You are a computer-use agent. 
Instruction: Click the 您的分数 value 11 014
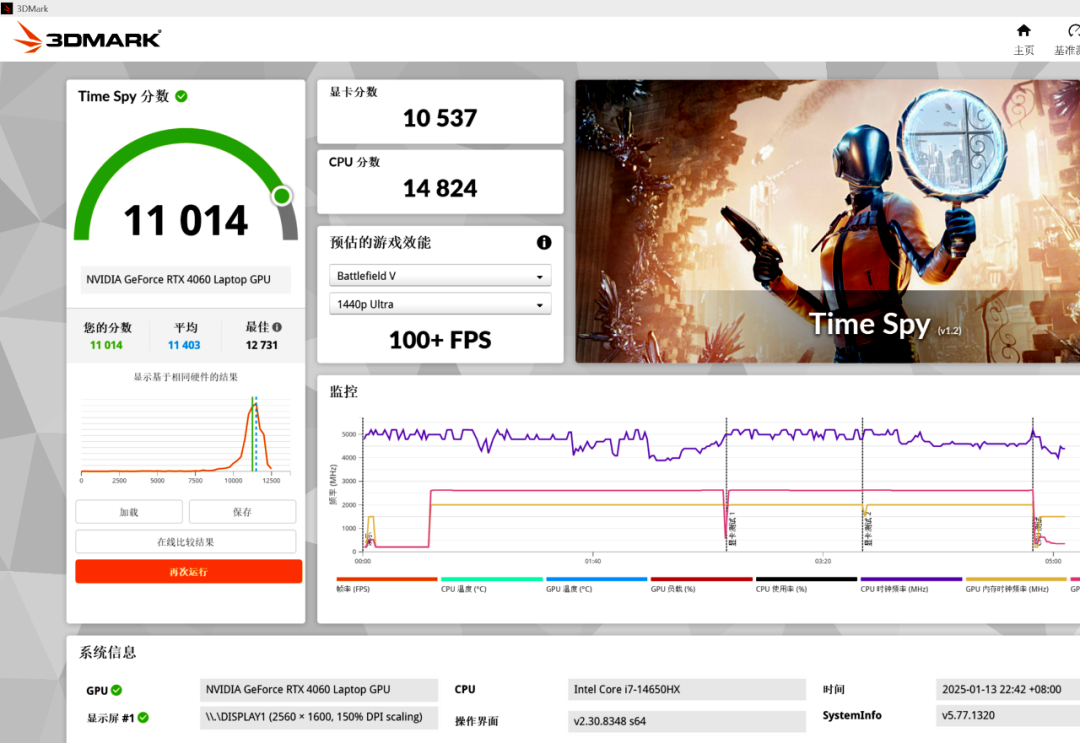(x=106, y=345)
